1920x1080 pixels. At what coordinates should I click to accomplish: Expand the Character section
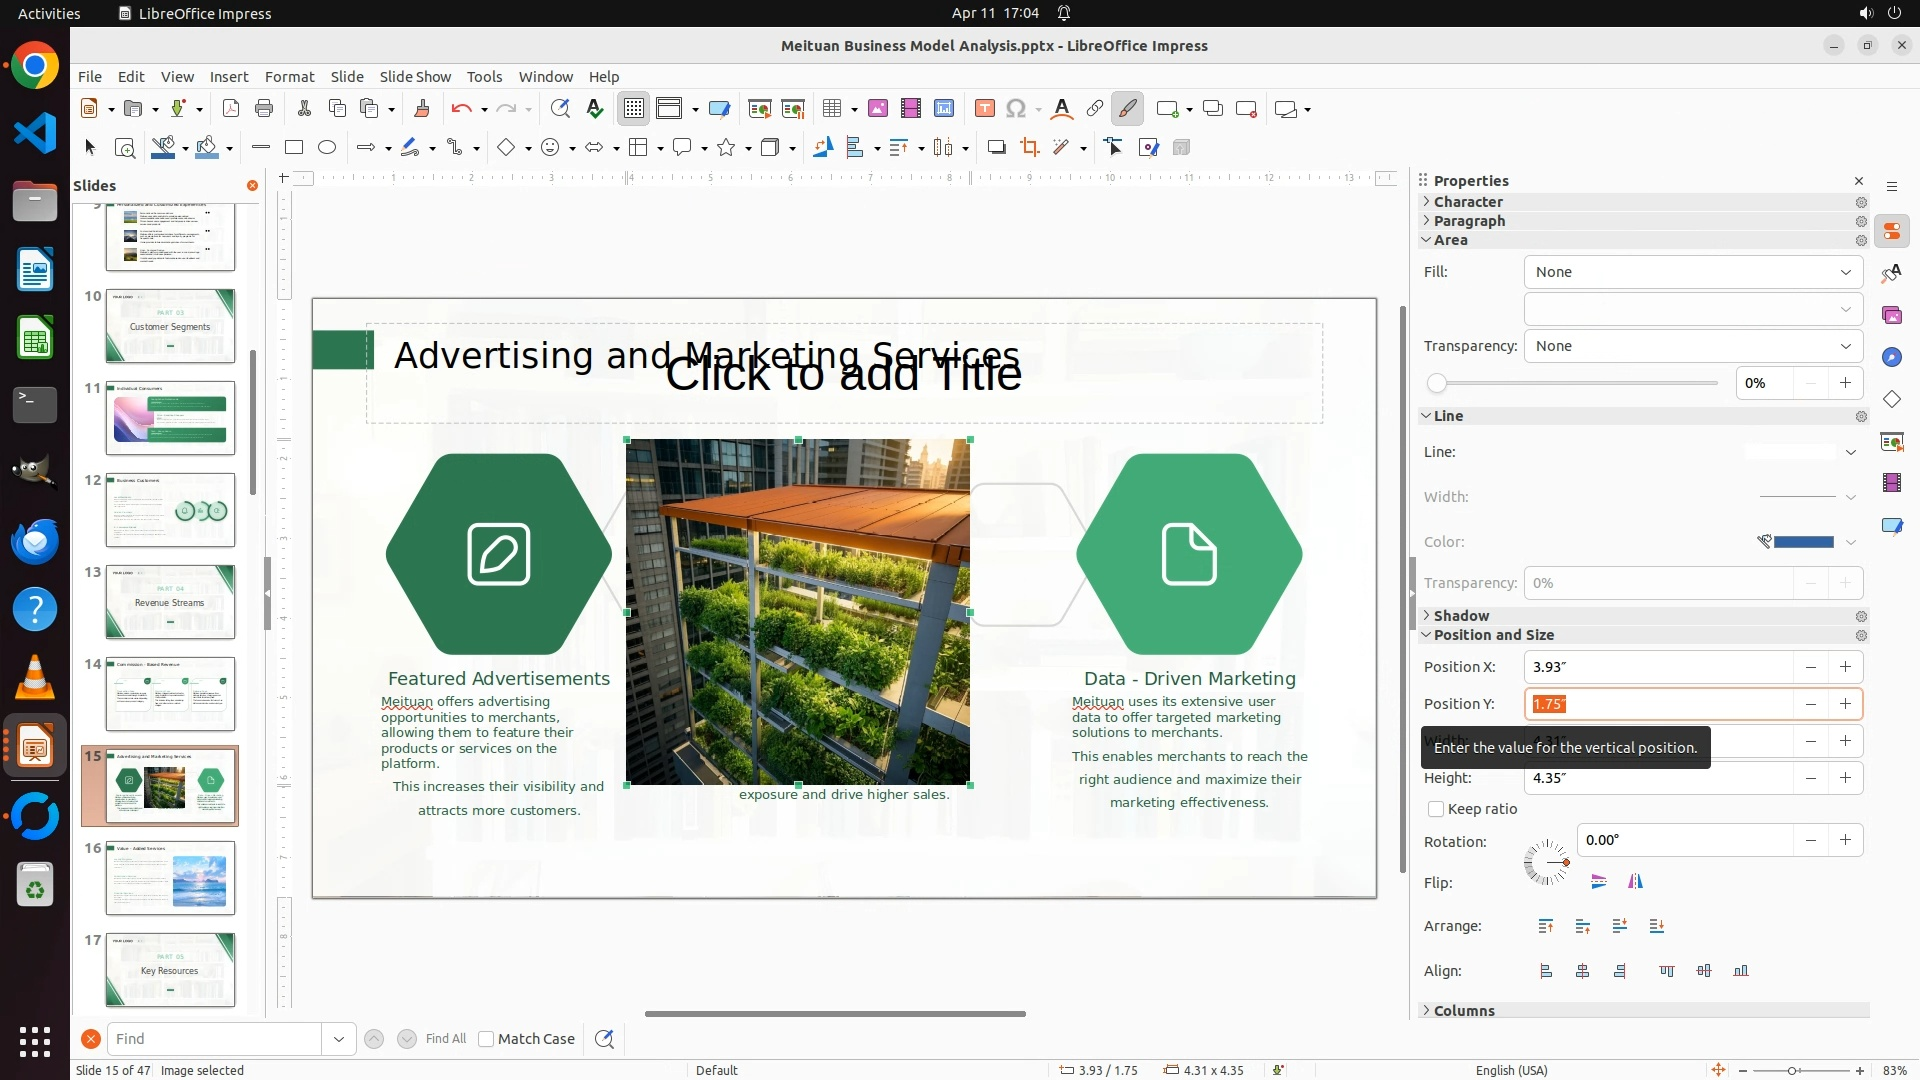[1467, 201]
